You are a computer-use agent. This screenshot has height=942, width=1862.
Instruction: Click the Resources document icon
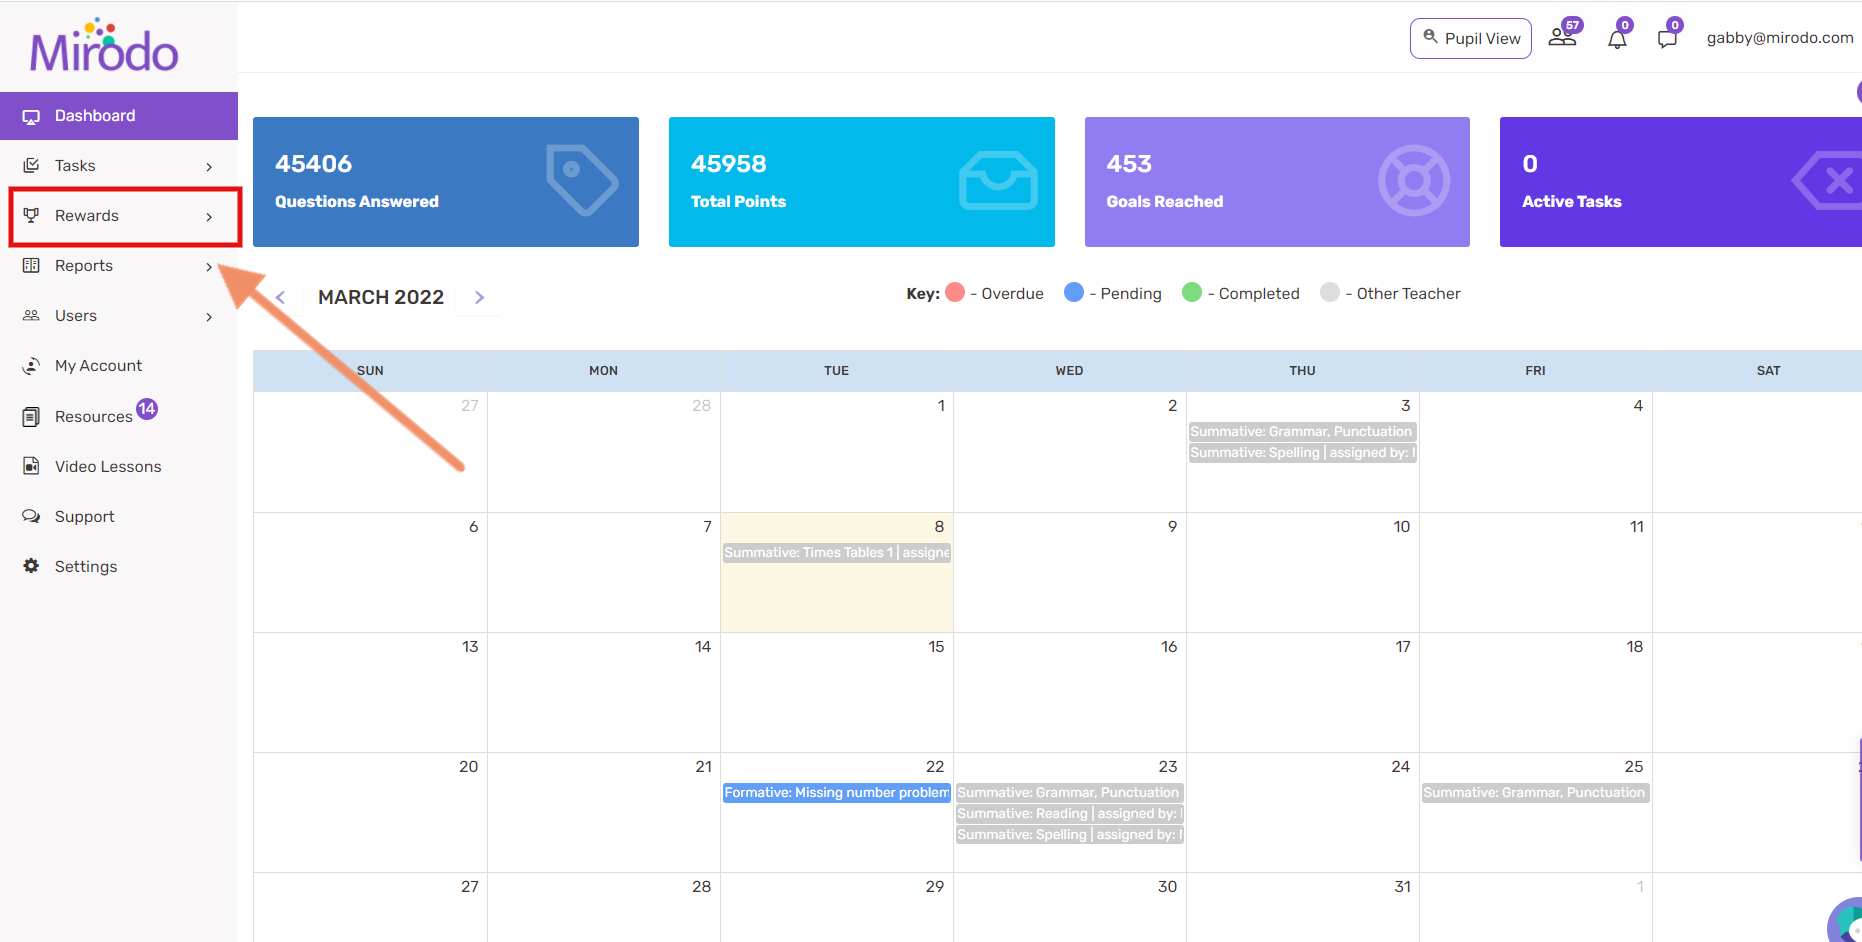(x=31, y=417)
